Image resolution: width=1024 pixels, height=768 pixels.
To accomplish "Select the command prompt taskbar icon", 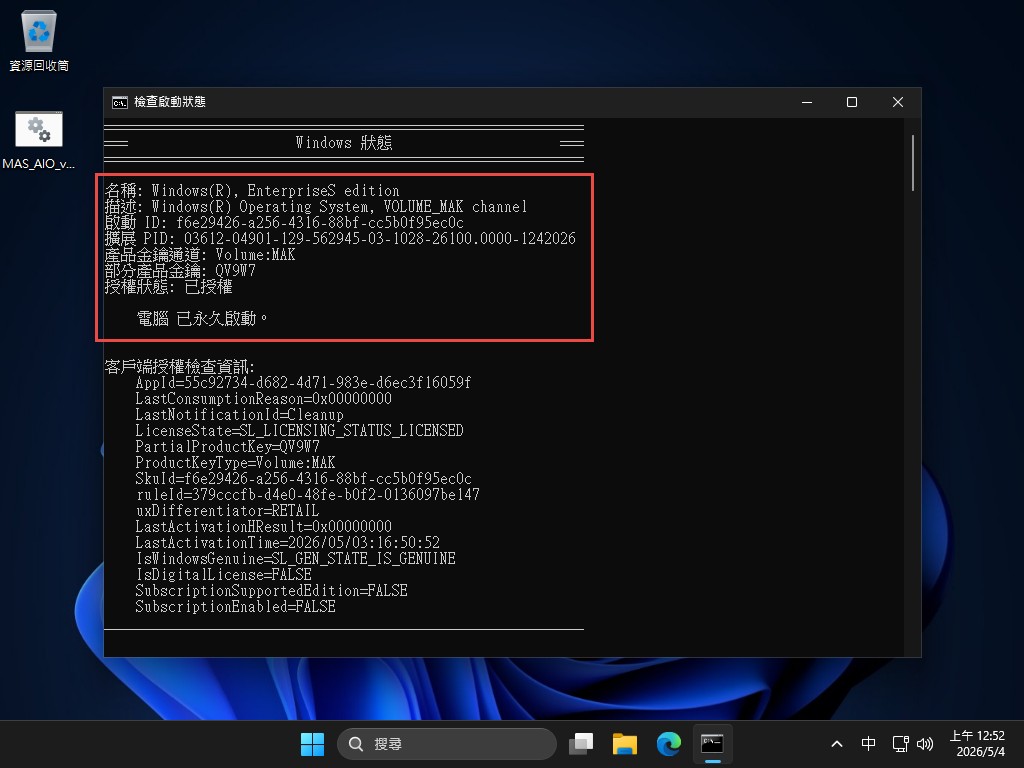I will 712,744.
